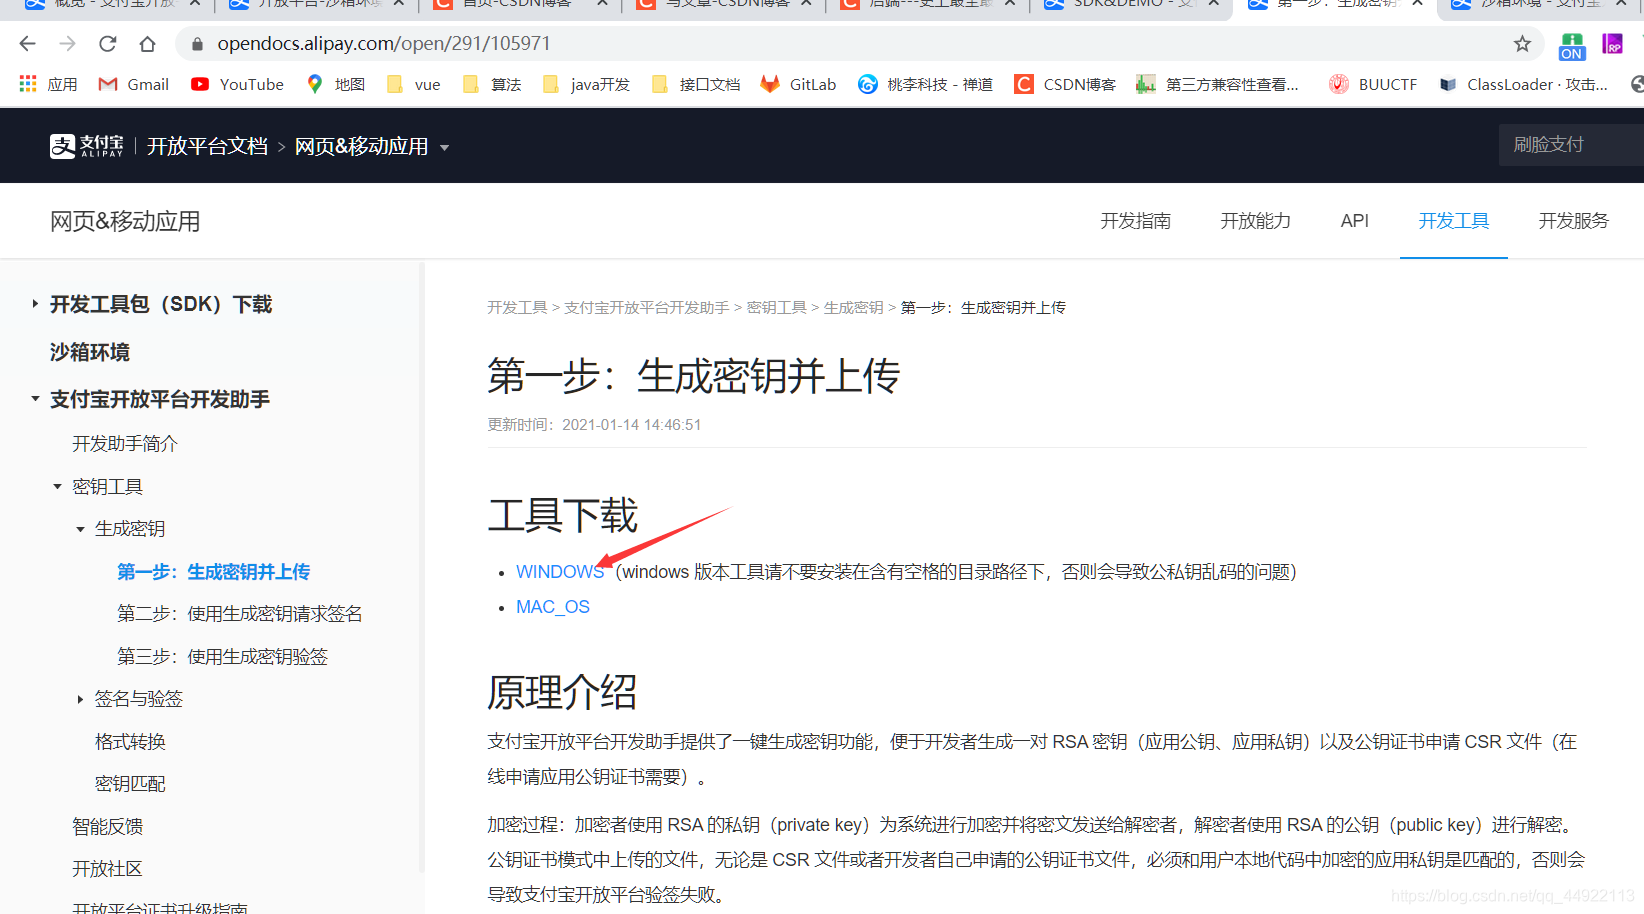Bookmark this page with the star icon

(x=1522, y=44)
